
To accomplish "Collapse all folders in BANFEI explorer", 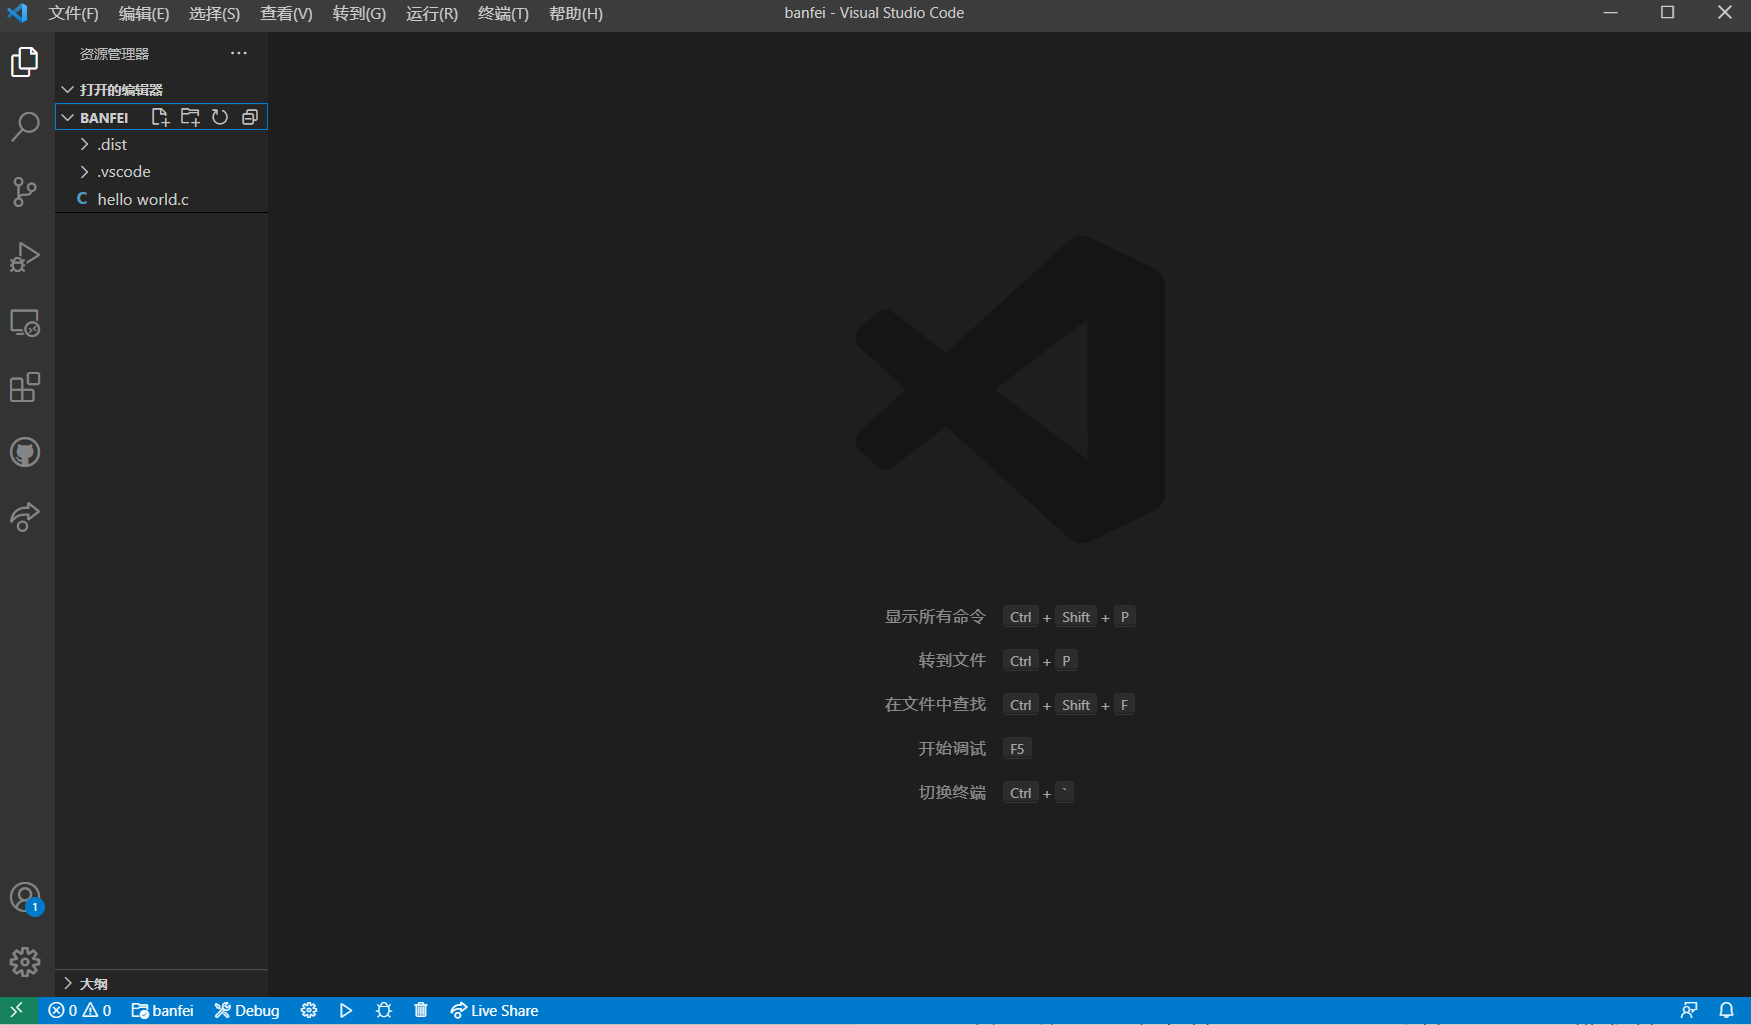I will (250, 117).
